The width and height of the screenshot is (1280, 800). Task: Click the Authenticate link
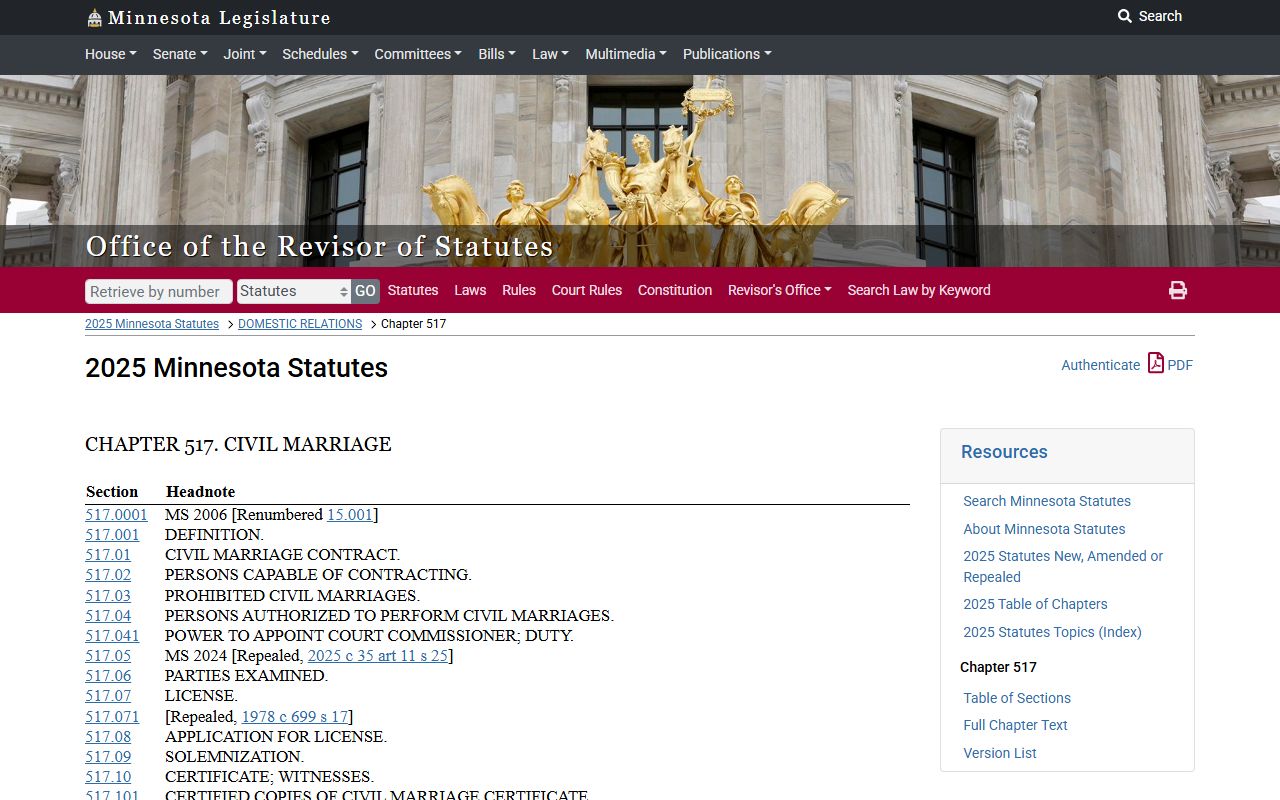tap(1100, 365)
